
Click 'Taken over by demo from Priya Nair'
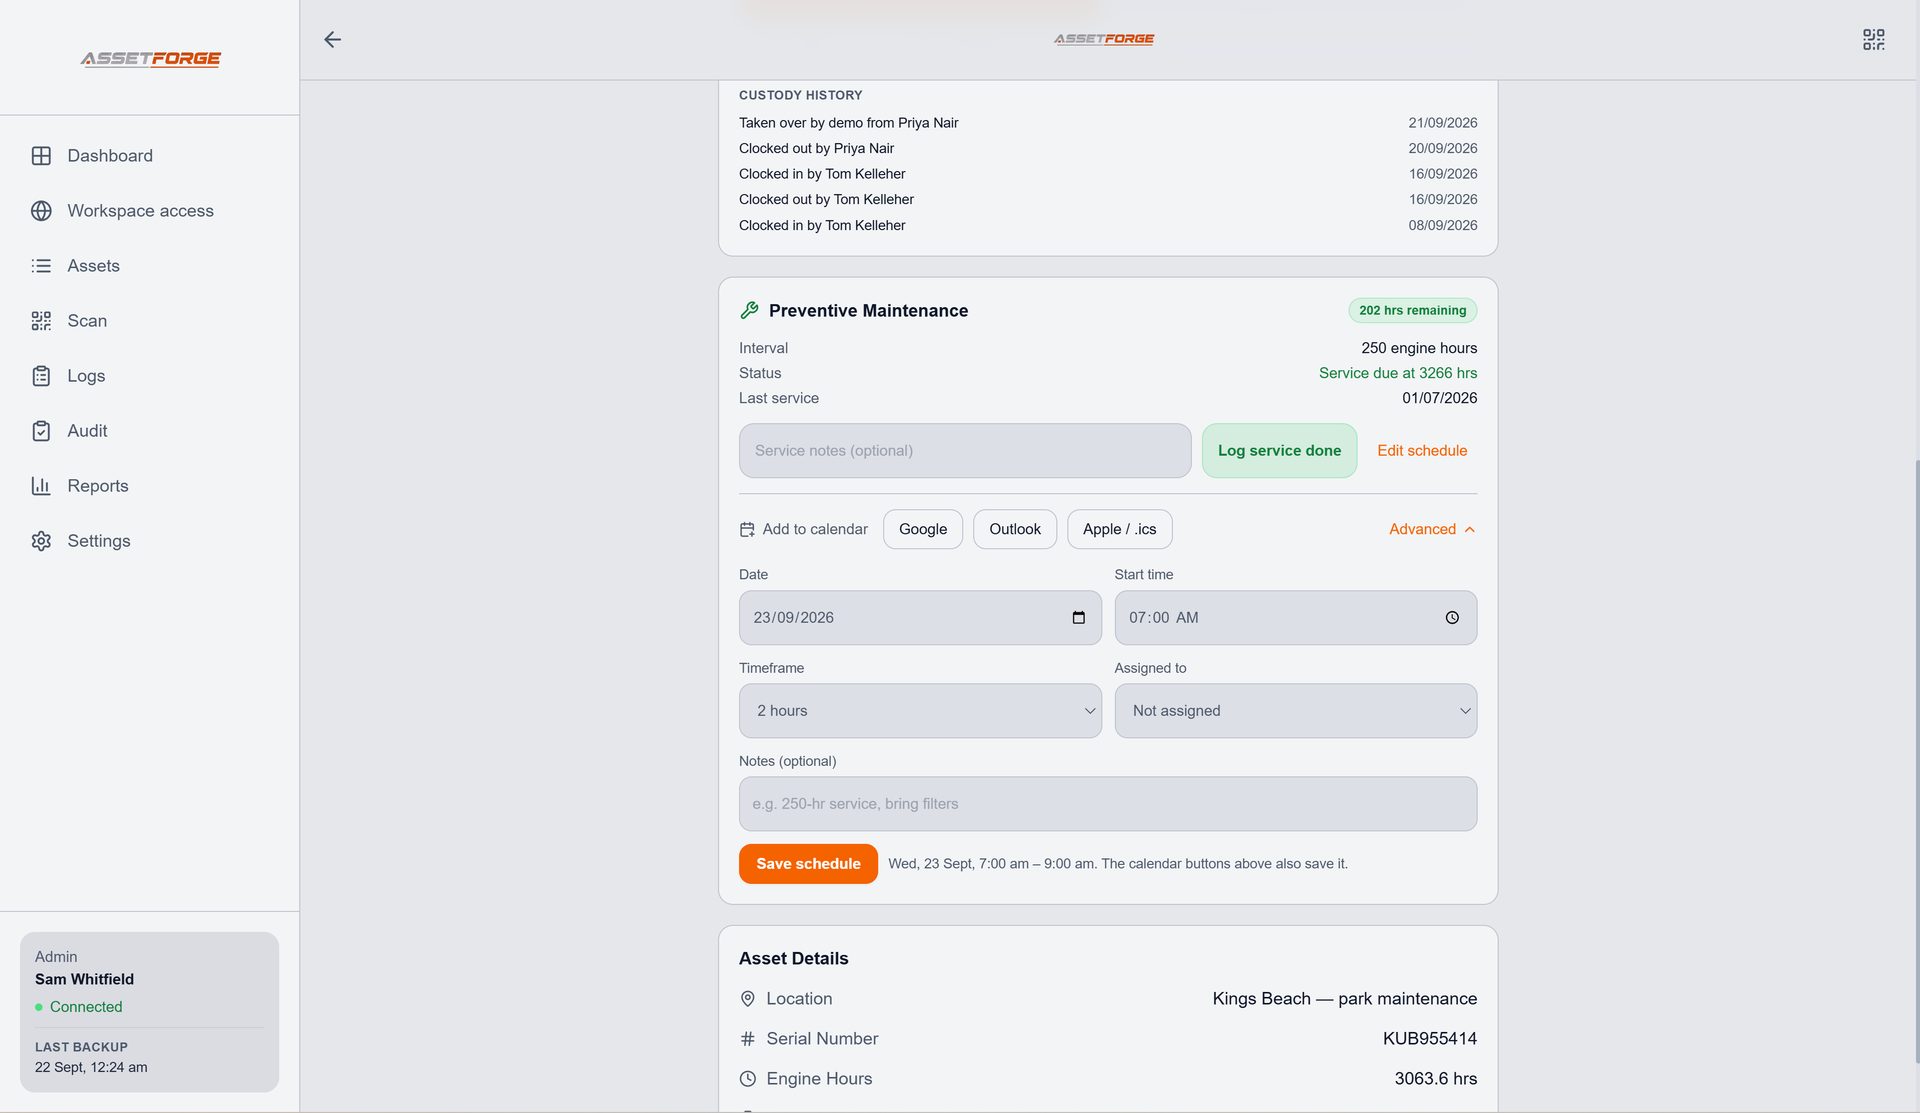pos(848,123)
